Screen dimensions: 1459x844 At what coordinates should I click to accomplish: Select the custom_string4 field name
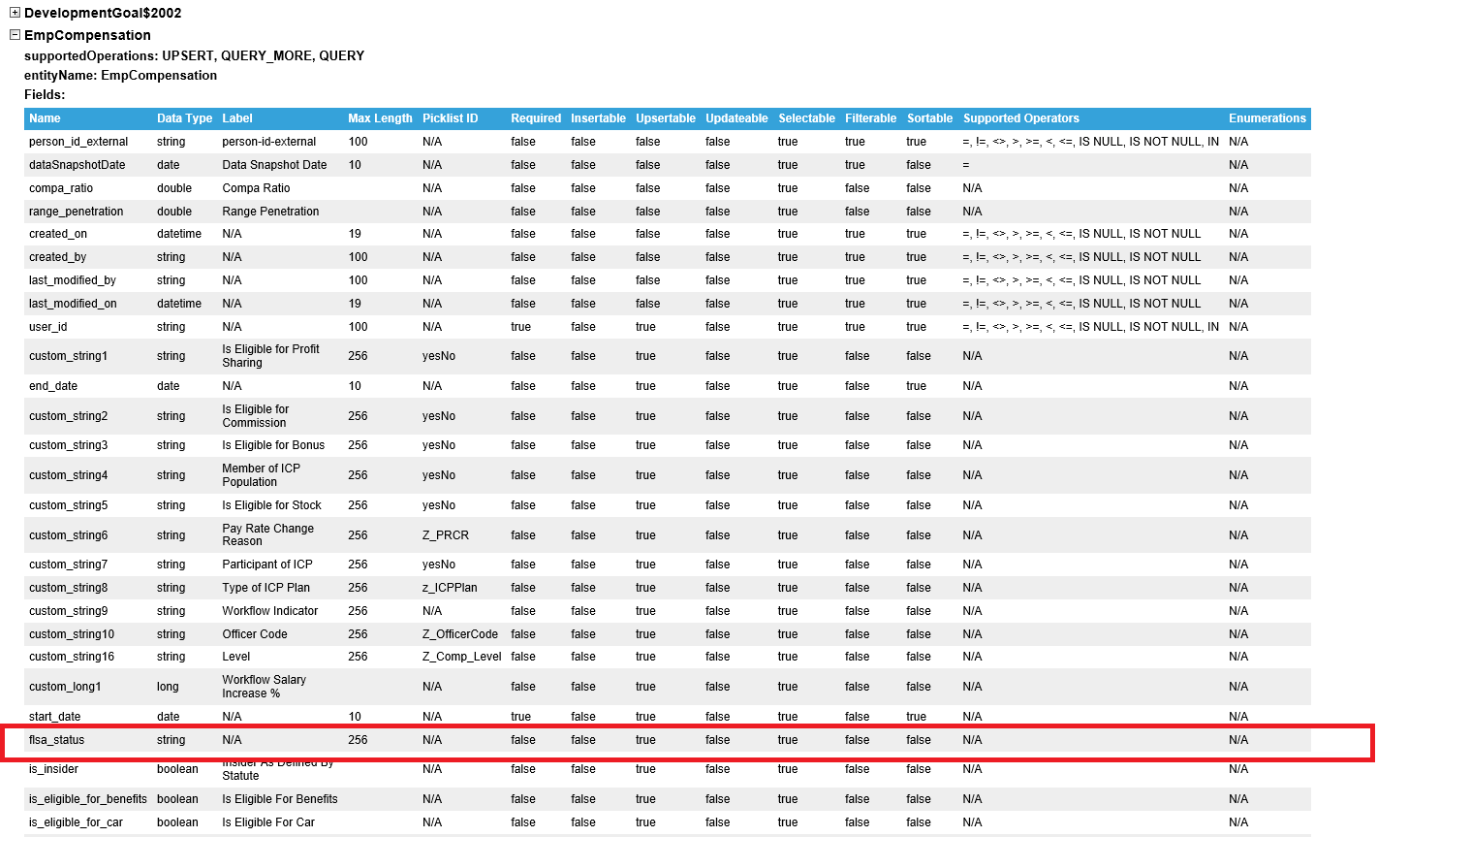pyautogui.click(x=68, y=475)
